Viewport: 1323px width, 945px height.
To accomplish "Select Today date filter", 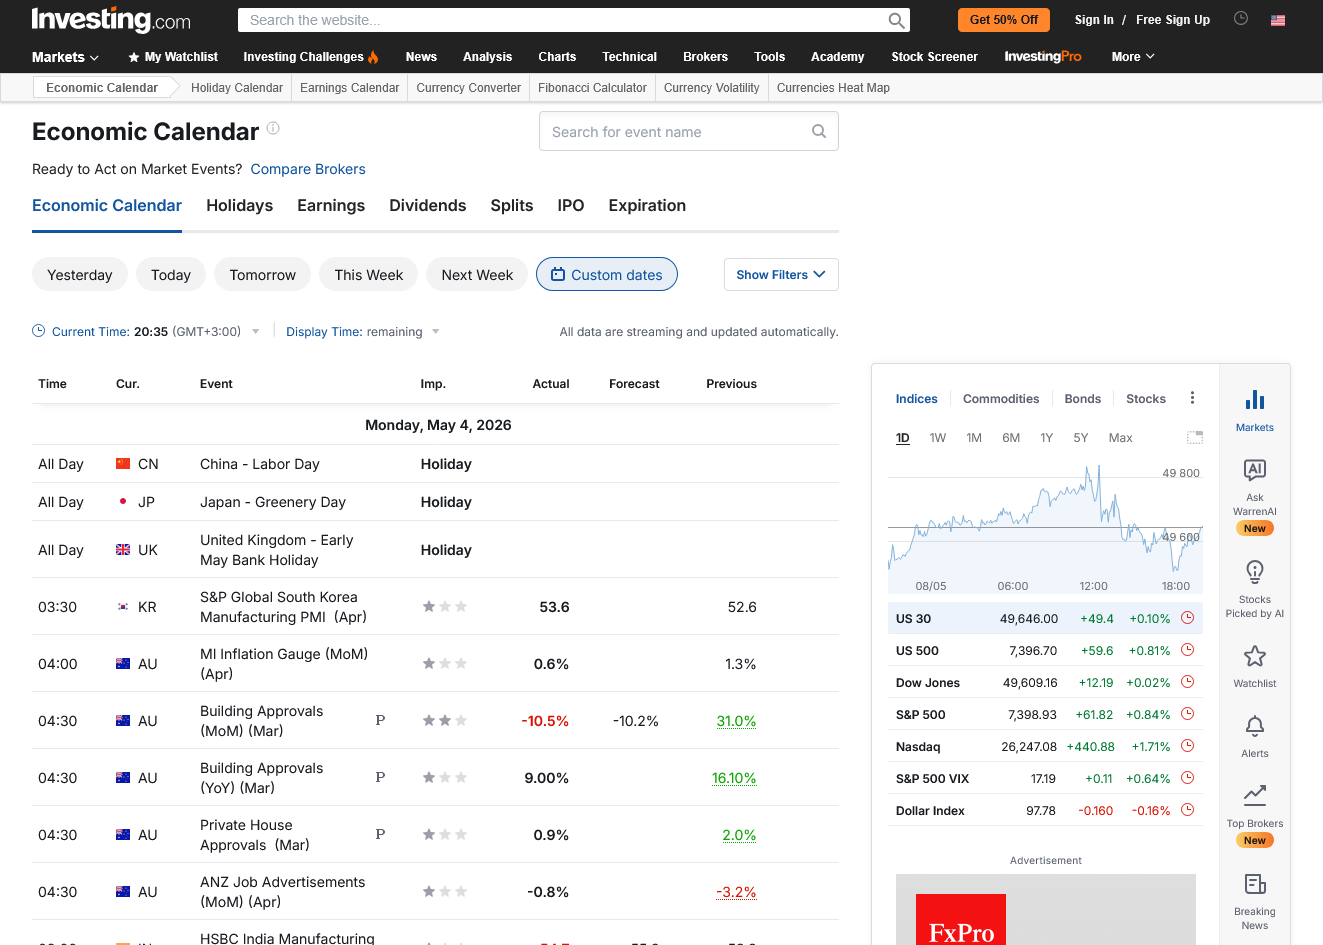I will point(171,275).
